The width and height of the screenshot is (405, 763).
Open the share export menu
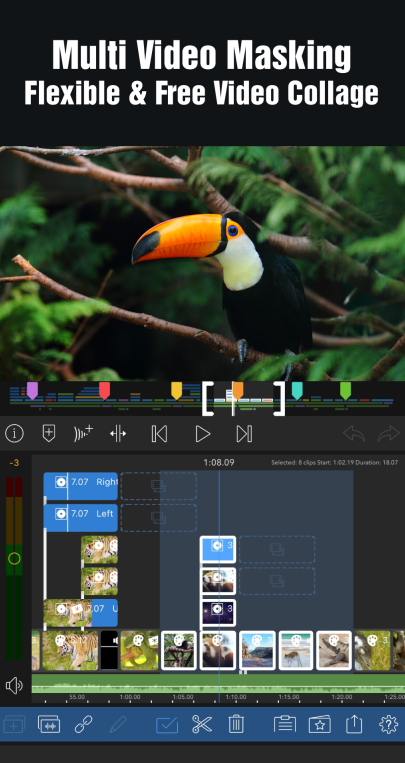pyautogui.click(x=354, y=724)
